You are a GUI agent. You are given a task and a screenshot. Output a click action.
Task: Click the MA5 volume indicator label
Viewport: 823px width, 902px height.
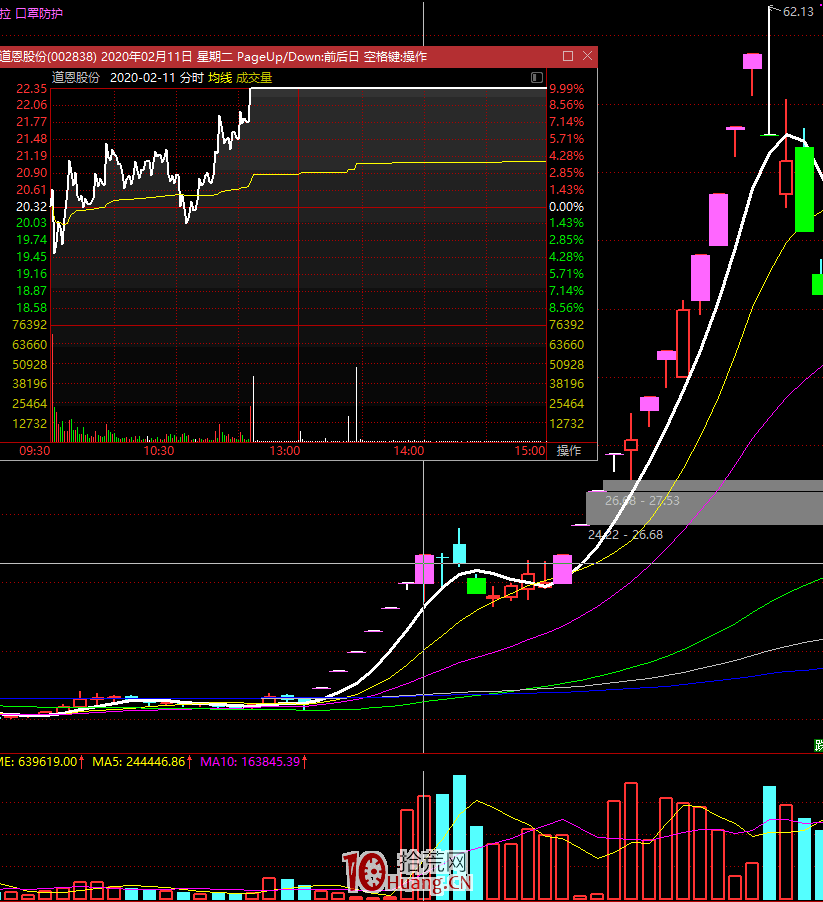click(138, 761)
